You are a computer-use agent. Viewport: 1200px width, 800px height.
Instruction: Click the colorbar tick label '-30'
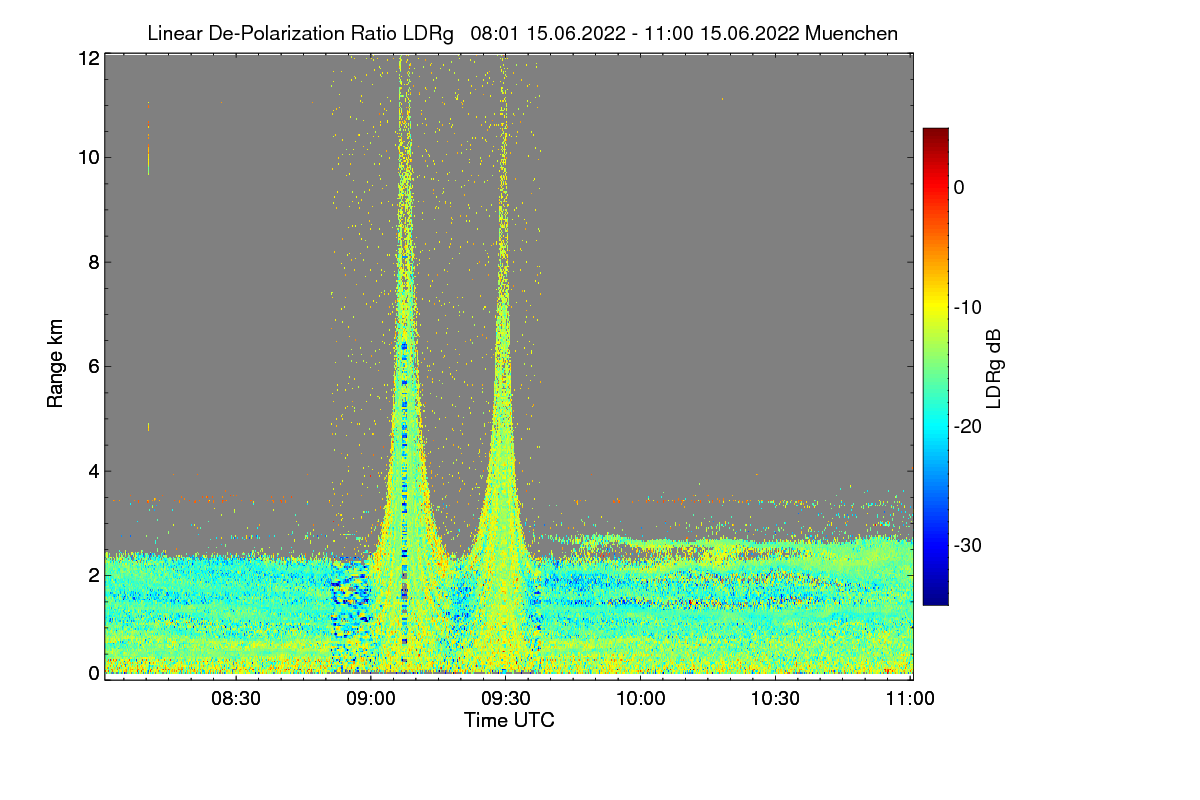pos(968,546)
